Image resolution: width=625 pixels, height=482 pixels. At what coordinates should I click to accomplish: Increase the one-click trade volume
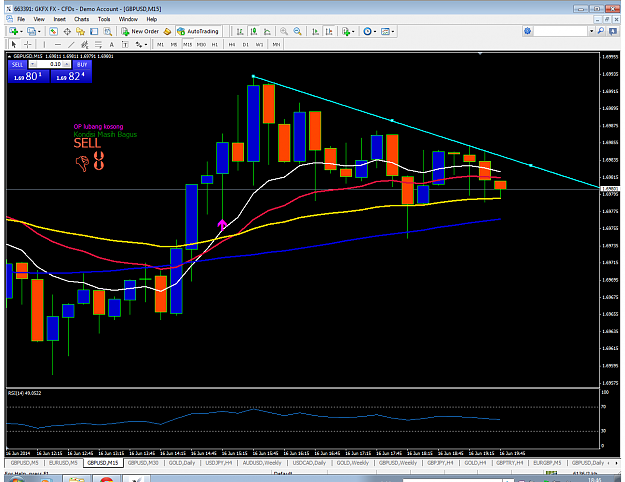(66, 64)
